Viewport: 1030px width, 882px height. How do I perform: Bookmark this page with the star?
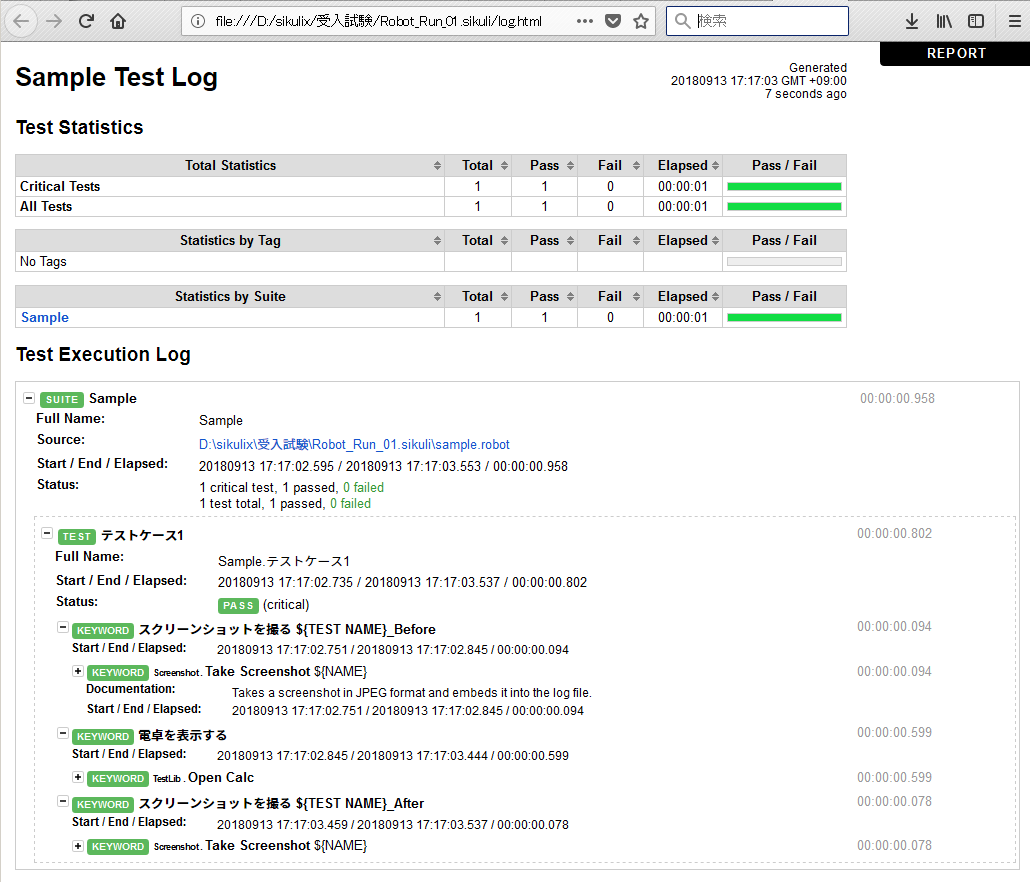pos(641,21)
